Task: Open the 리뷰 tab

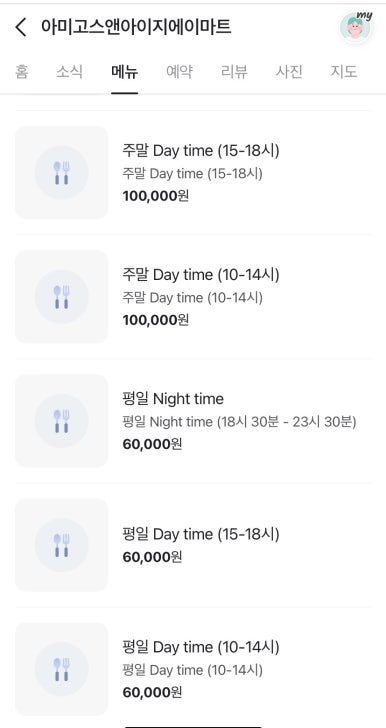Action: click(234, 72)
